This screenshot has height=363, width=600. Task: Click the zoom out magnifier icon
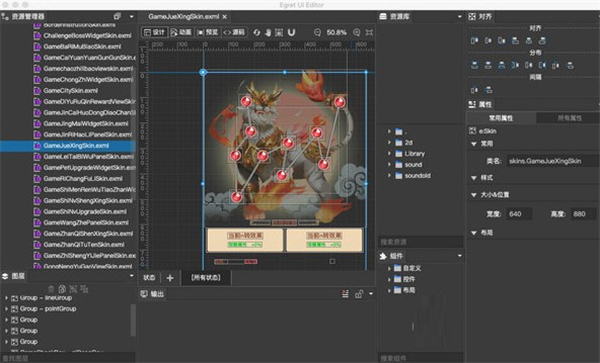pos(317,33)
